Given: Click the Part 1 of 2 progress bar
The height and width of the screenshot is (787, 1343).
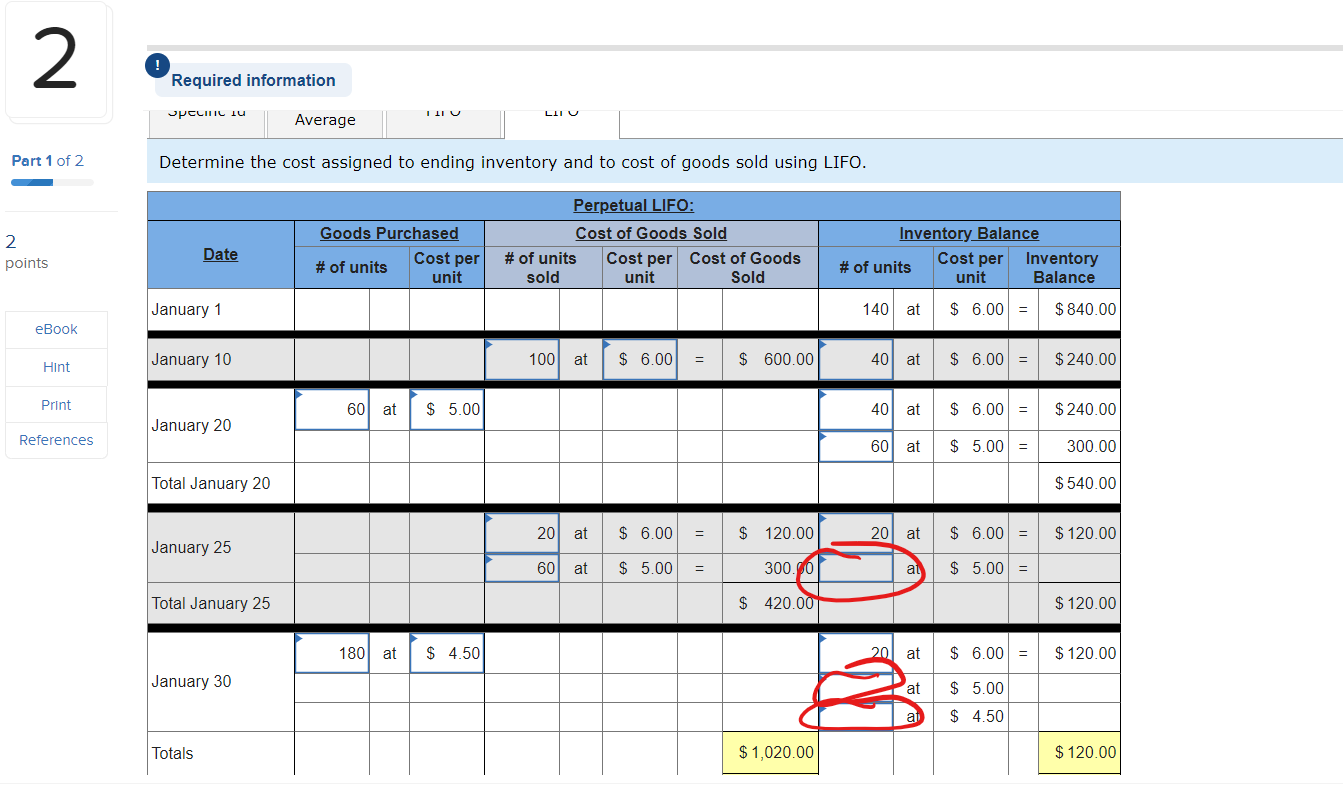Looking at the screenshot, I should pyautogui.click(x=52, y=182).
